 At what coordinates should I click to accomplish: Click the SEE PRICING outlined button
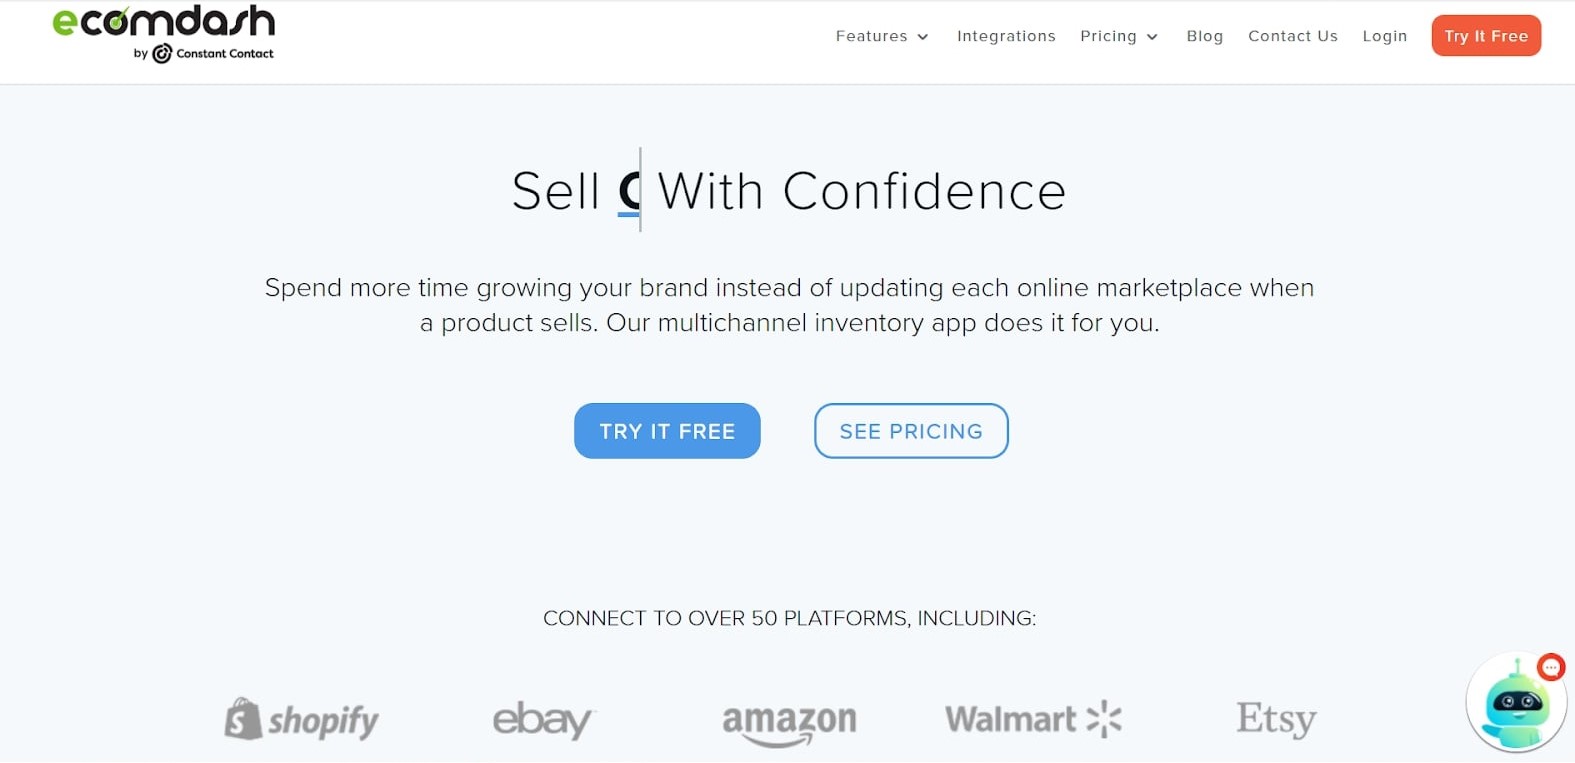point(911,431)
